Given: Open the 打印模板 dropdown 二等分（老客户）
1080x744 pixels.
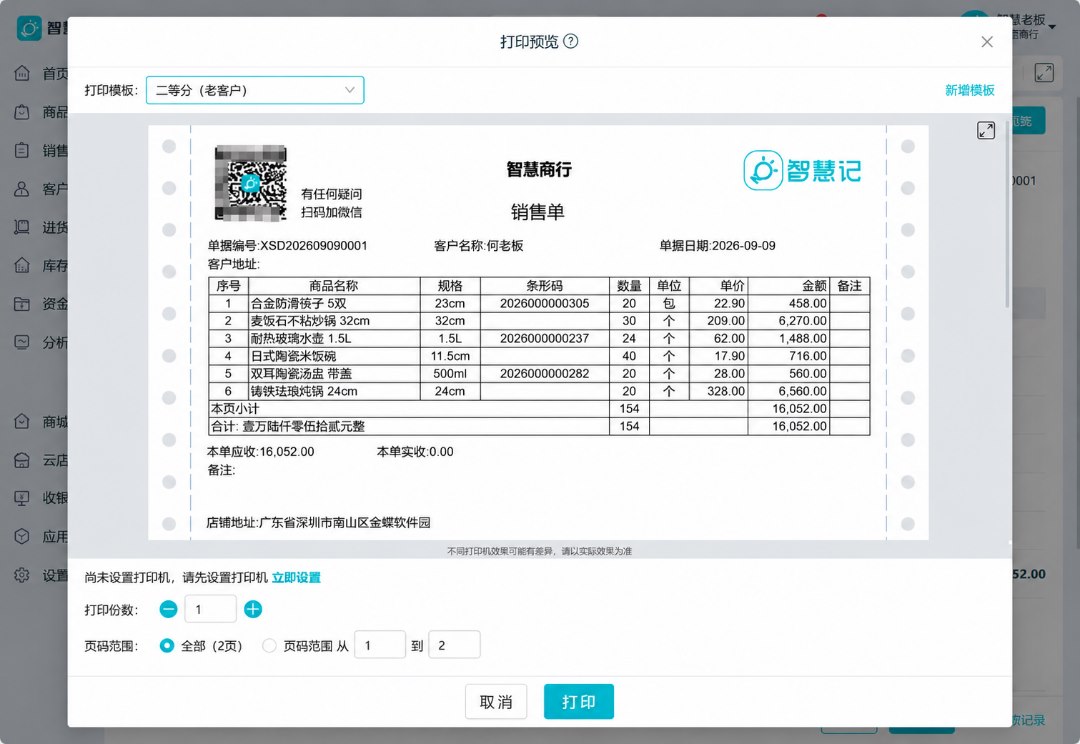Looking at the screenshot, I should [255, 90].
